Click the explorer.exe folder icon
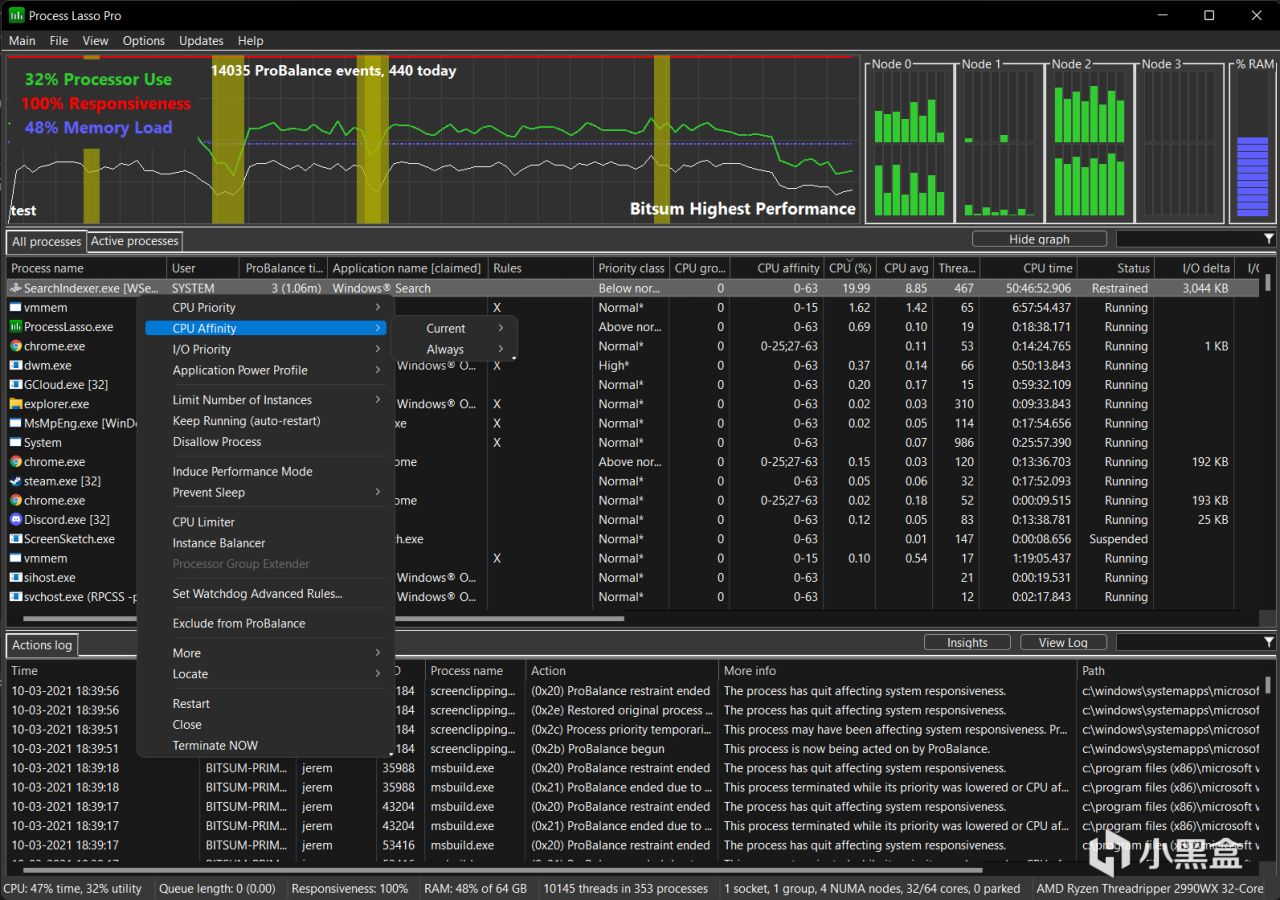 [15, 404]
